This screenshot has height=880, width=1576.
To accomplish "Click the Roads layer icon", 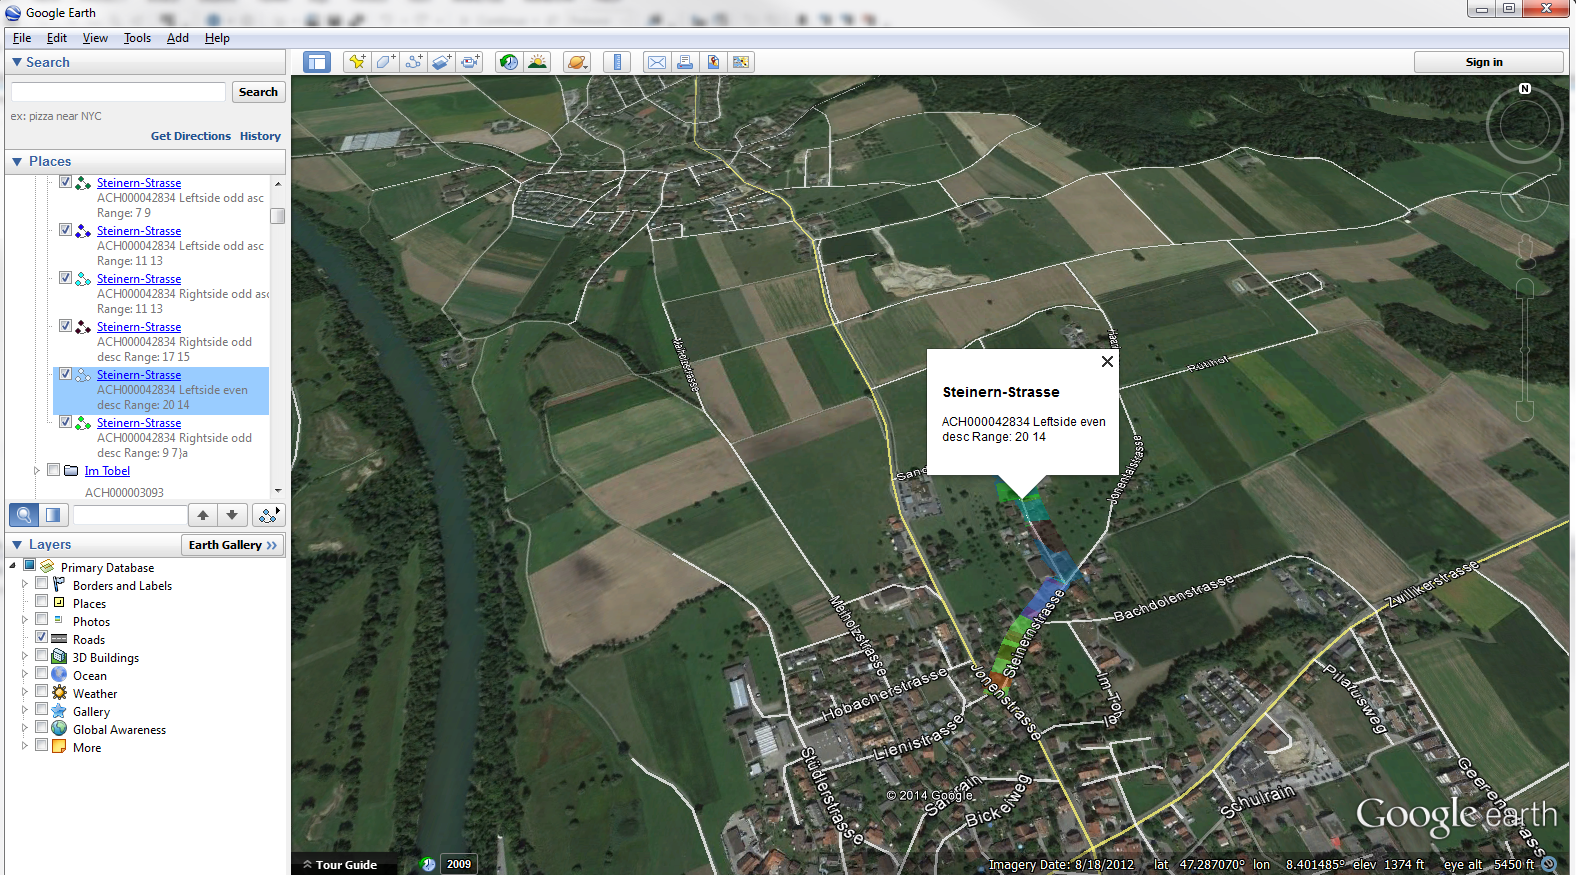I will tap(59, 639).
